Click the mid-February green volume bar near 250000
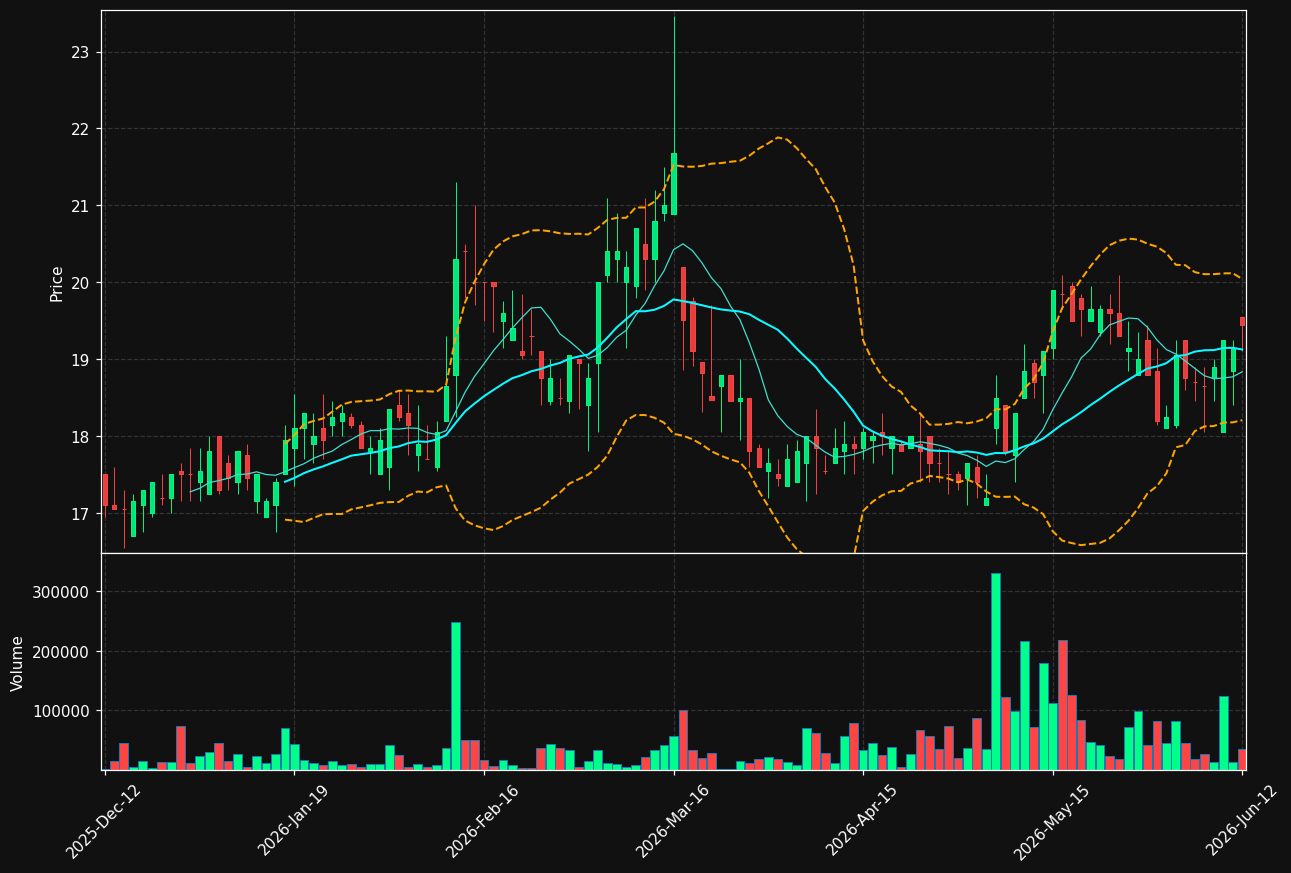1291x873 pixels. point(456,696)
